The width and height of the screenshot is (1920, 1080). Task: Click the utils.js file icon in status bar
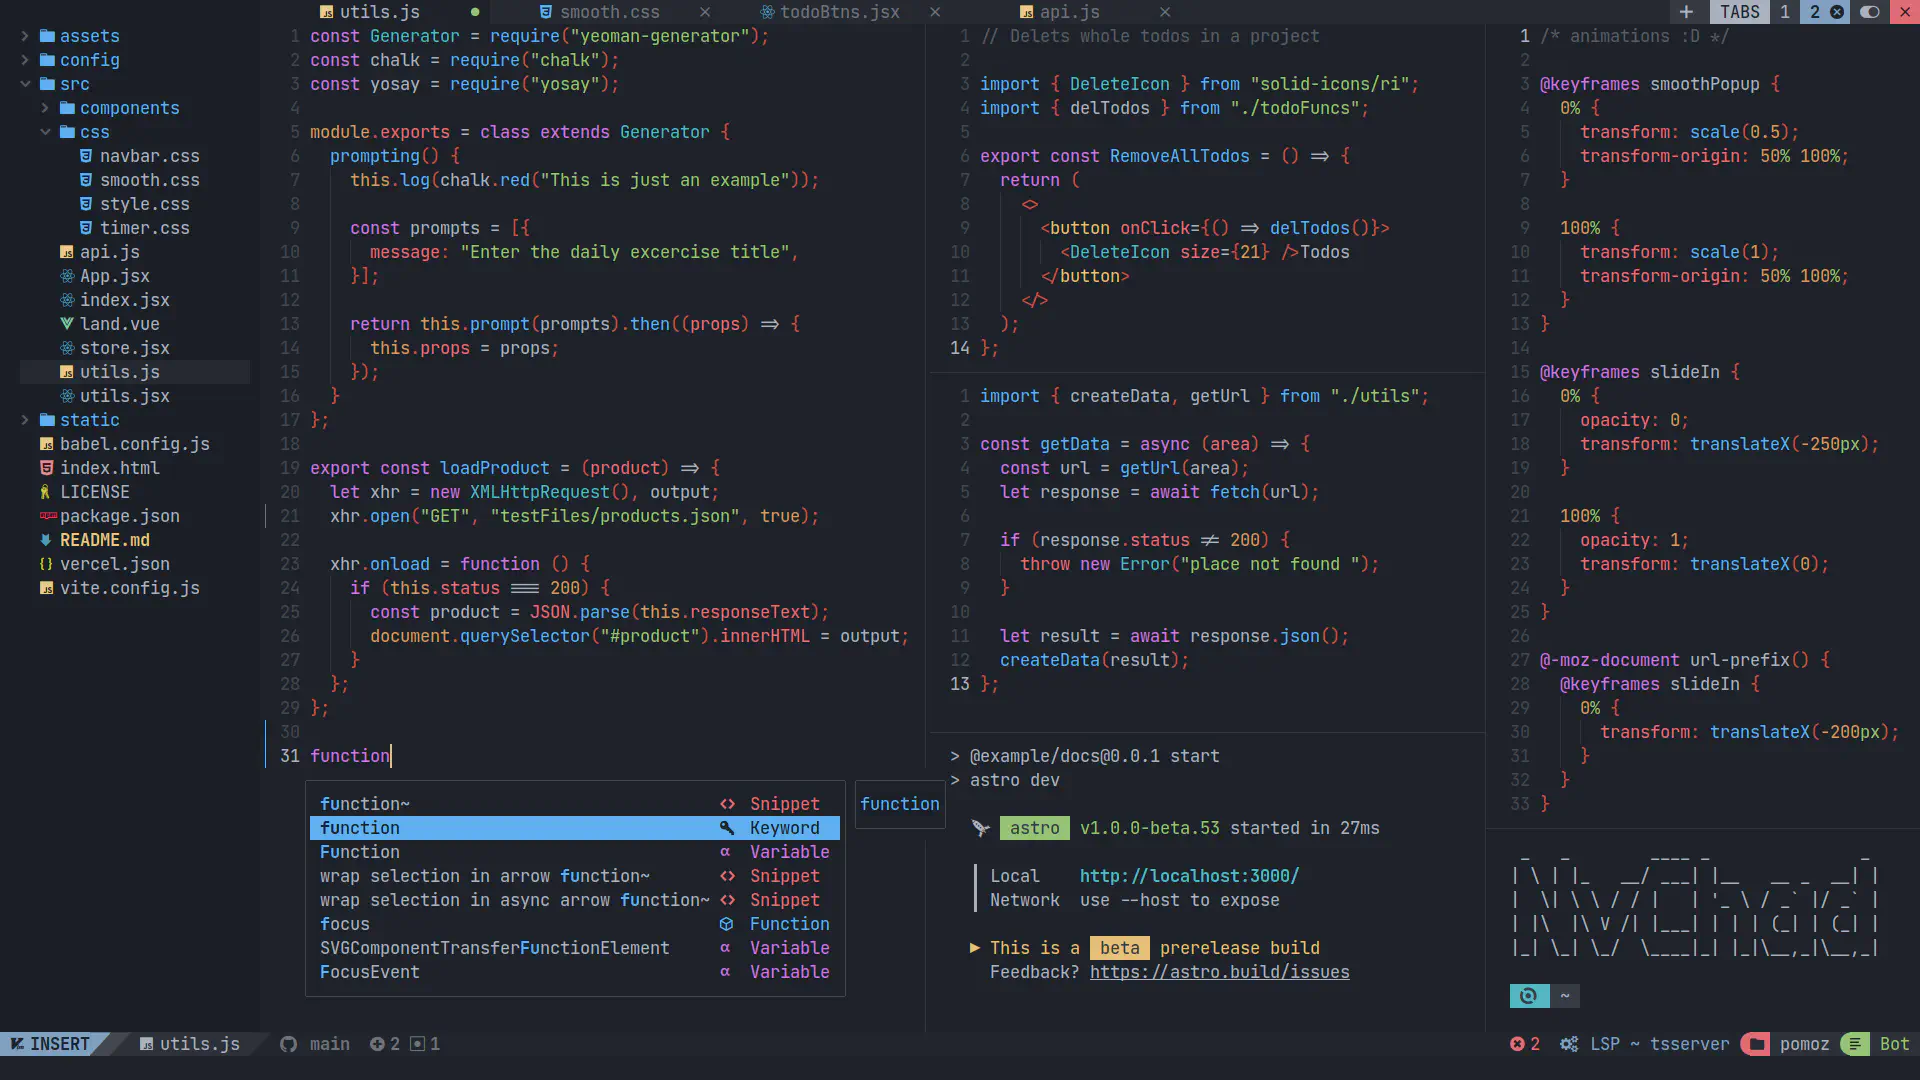click(148, 1044)
